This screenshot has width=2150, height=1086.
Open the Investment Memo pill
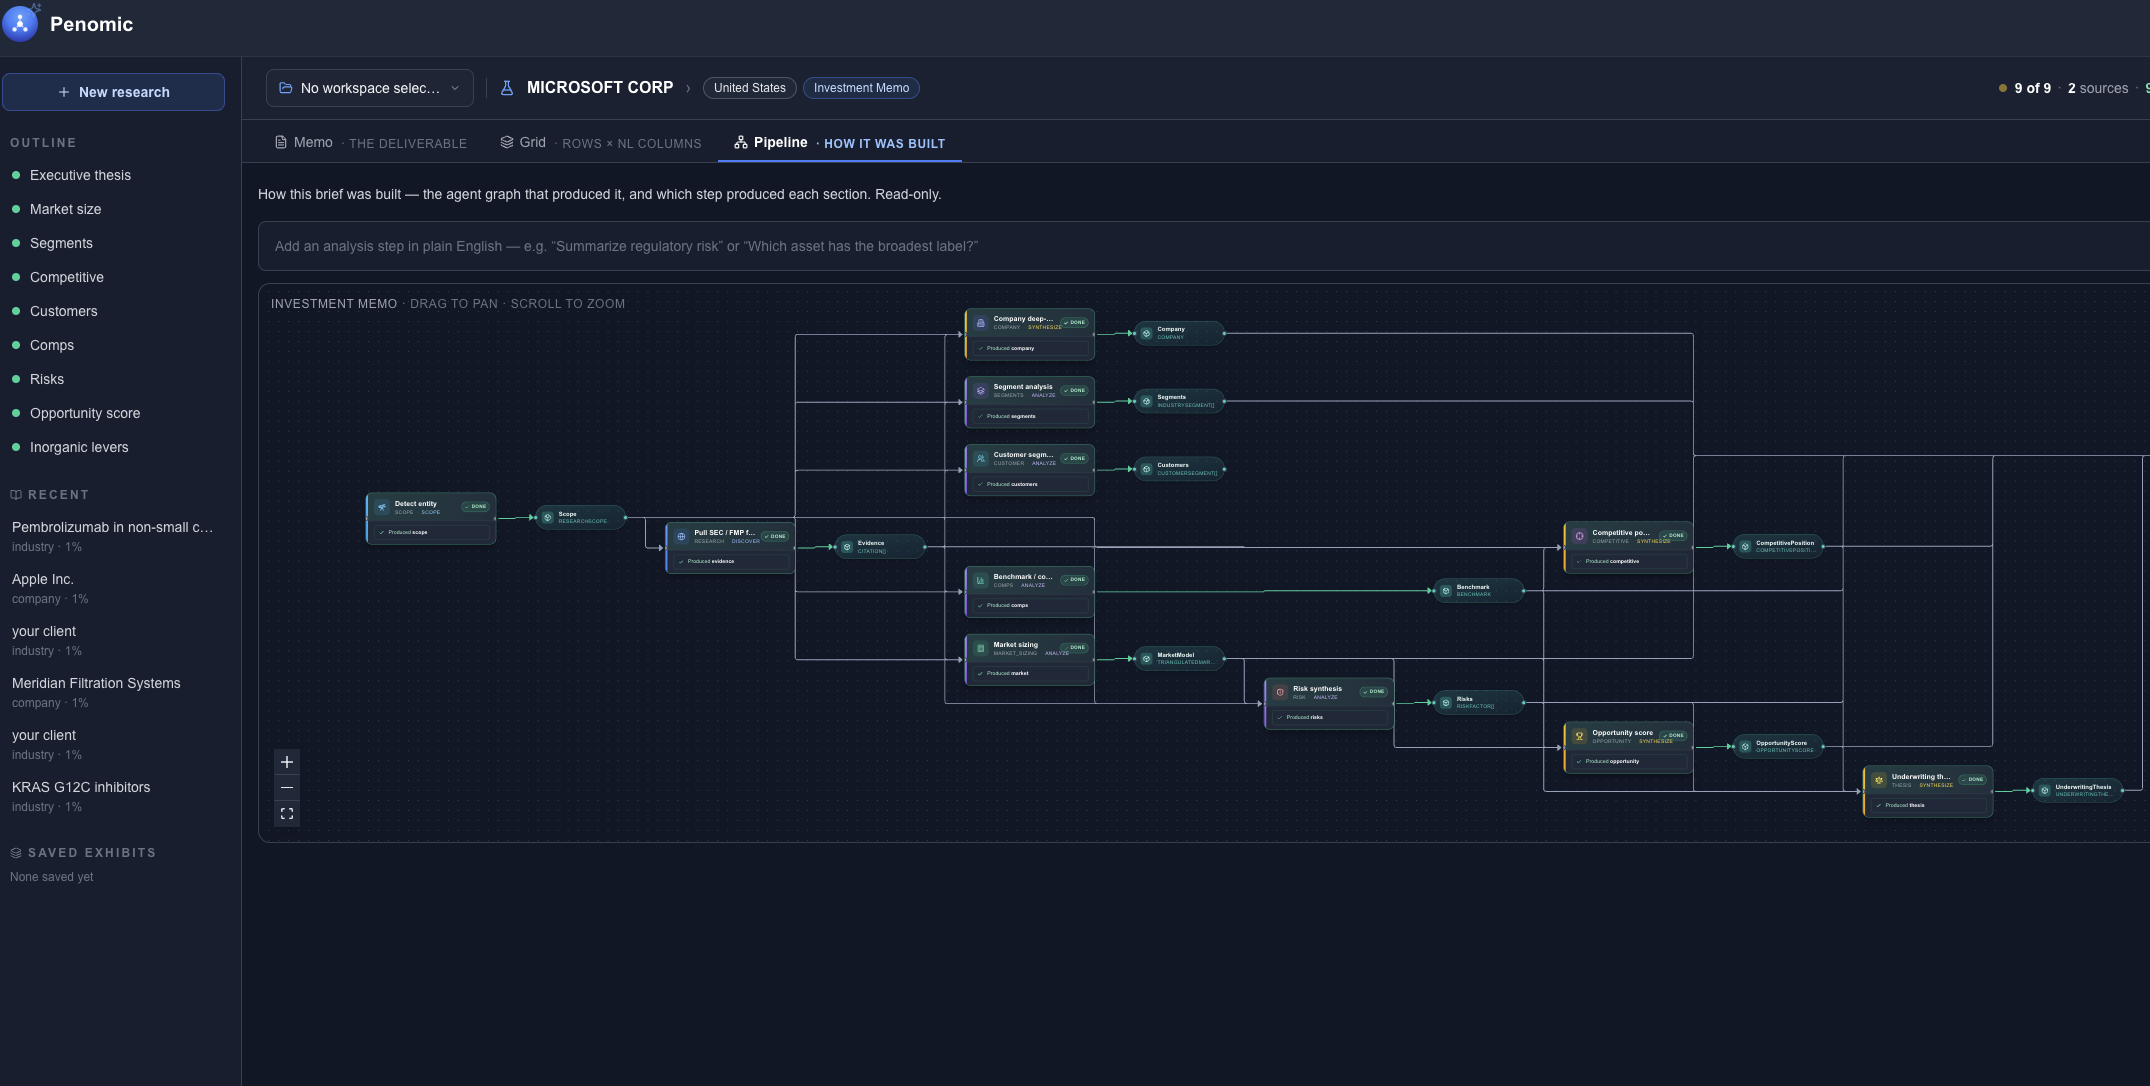[x=861, y=88]
